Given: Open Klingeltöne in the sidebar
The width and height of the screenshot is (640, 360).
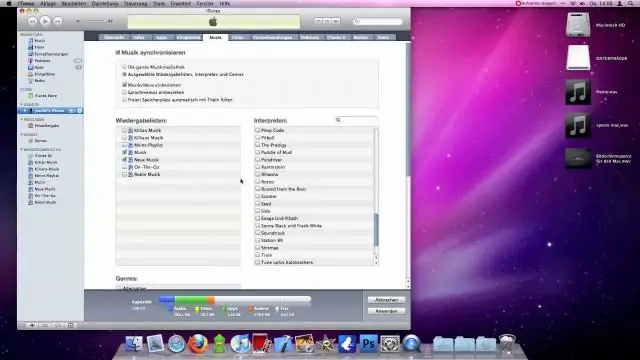Looking at the screenshot, I should pos(44,74).
